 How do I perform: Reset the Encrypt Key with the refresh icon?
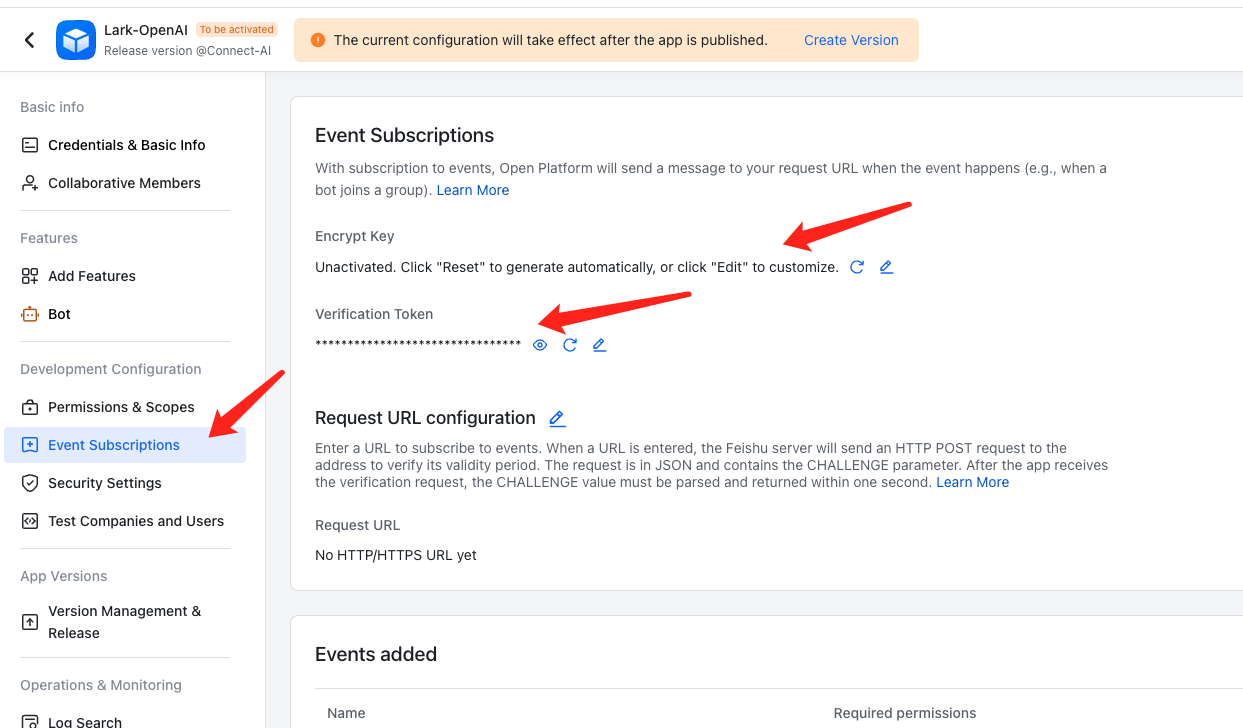tap(857, 266)
